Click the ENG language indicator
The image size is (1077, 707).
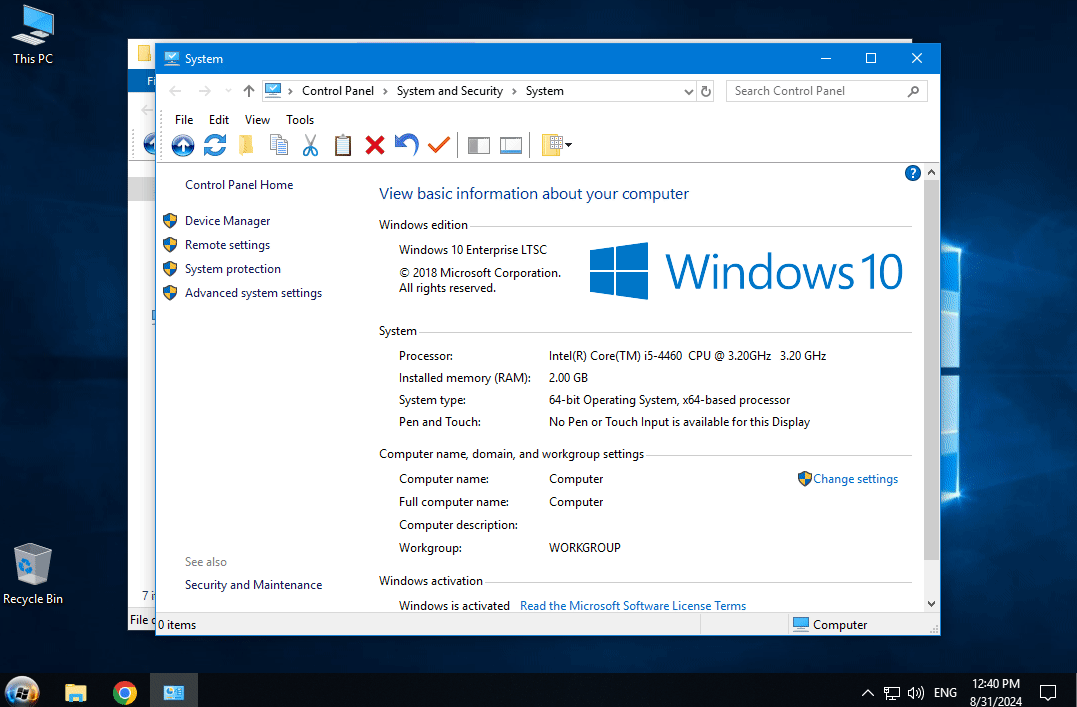tap(945, 693)
